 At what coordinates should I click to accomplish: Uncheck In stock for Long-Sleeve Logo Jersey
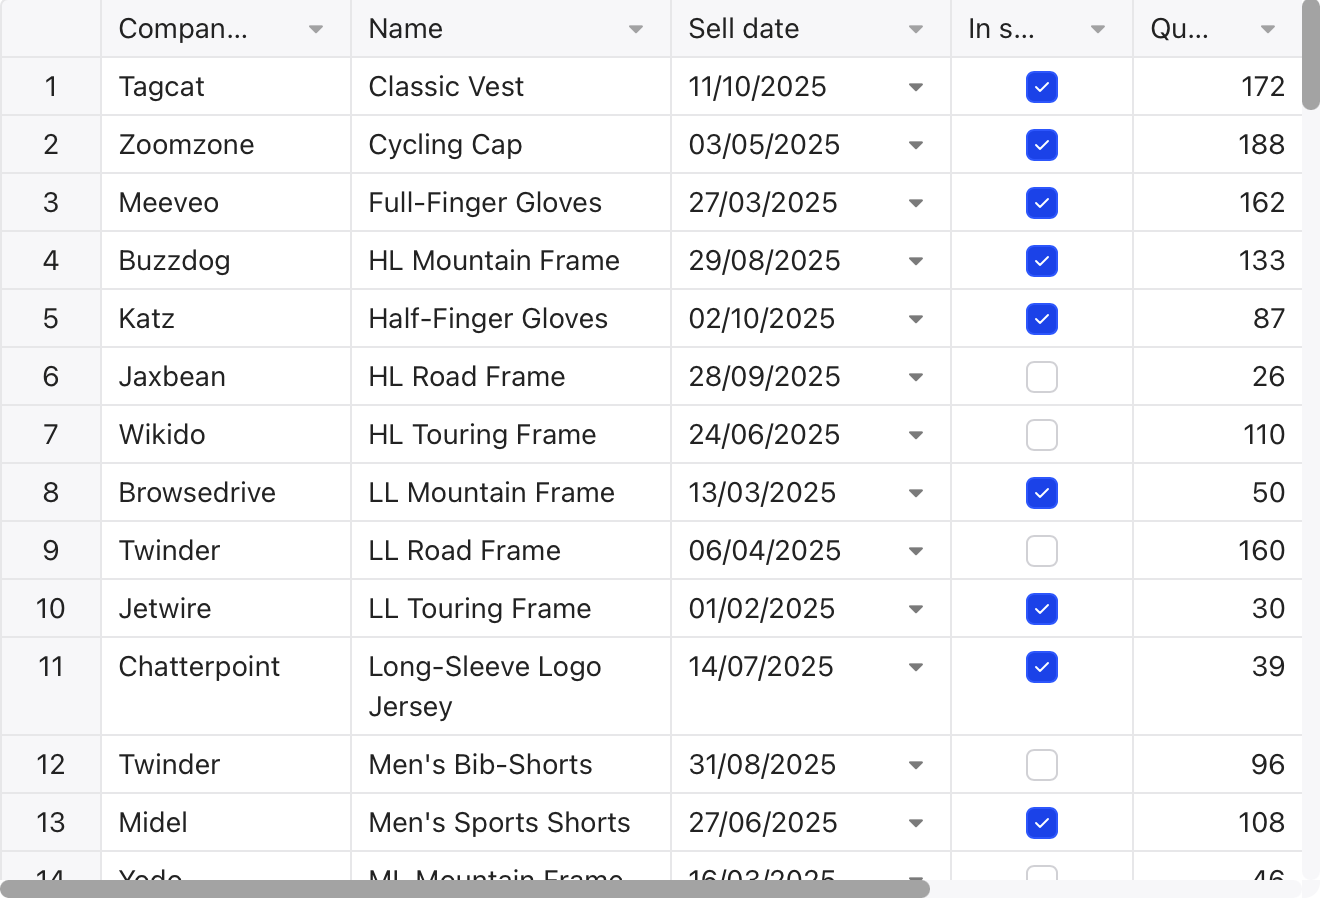pyautogui.click(x=1042, y=667)
